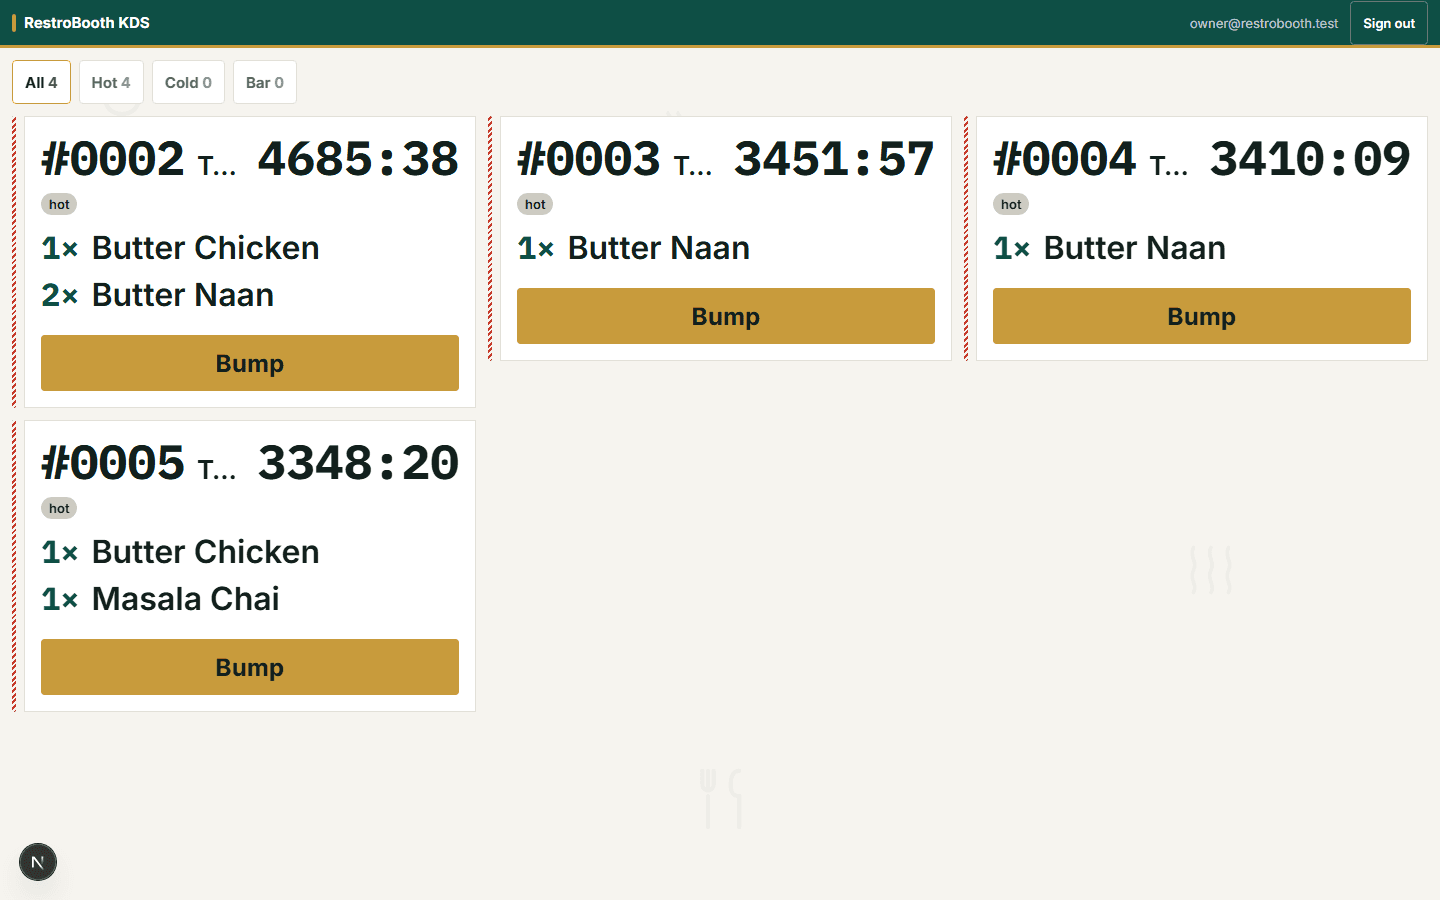This screenshot has width=1440, height=900.
Task: Click hot tag on order #0004
Action: (1011, 204)
